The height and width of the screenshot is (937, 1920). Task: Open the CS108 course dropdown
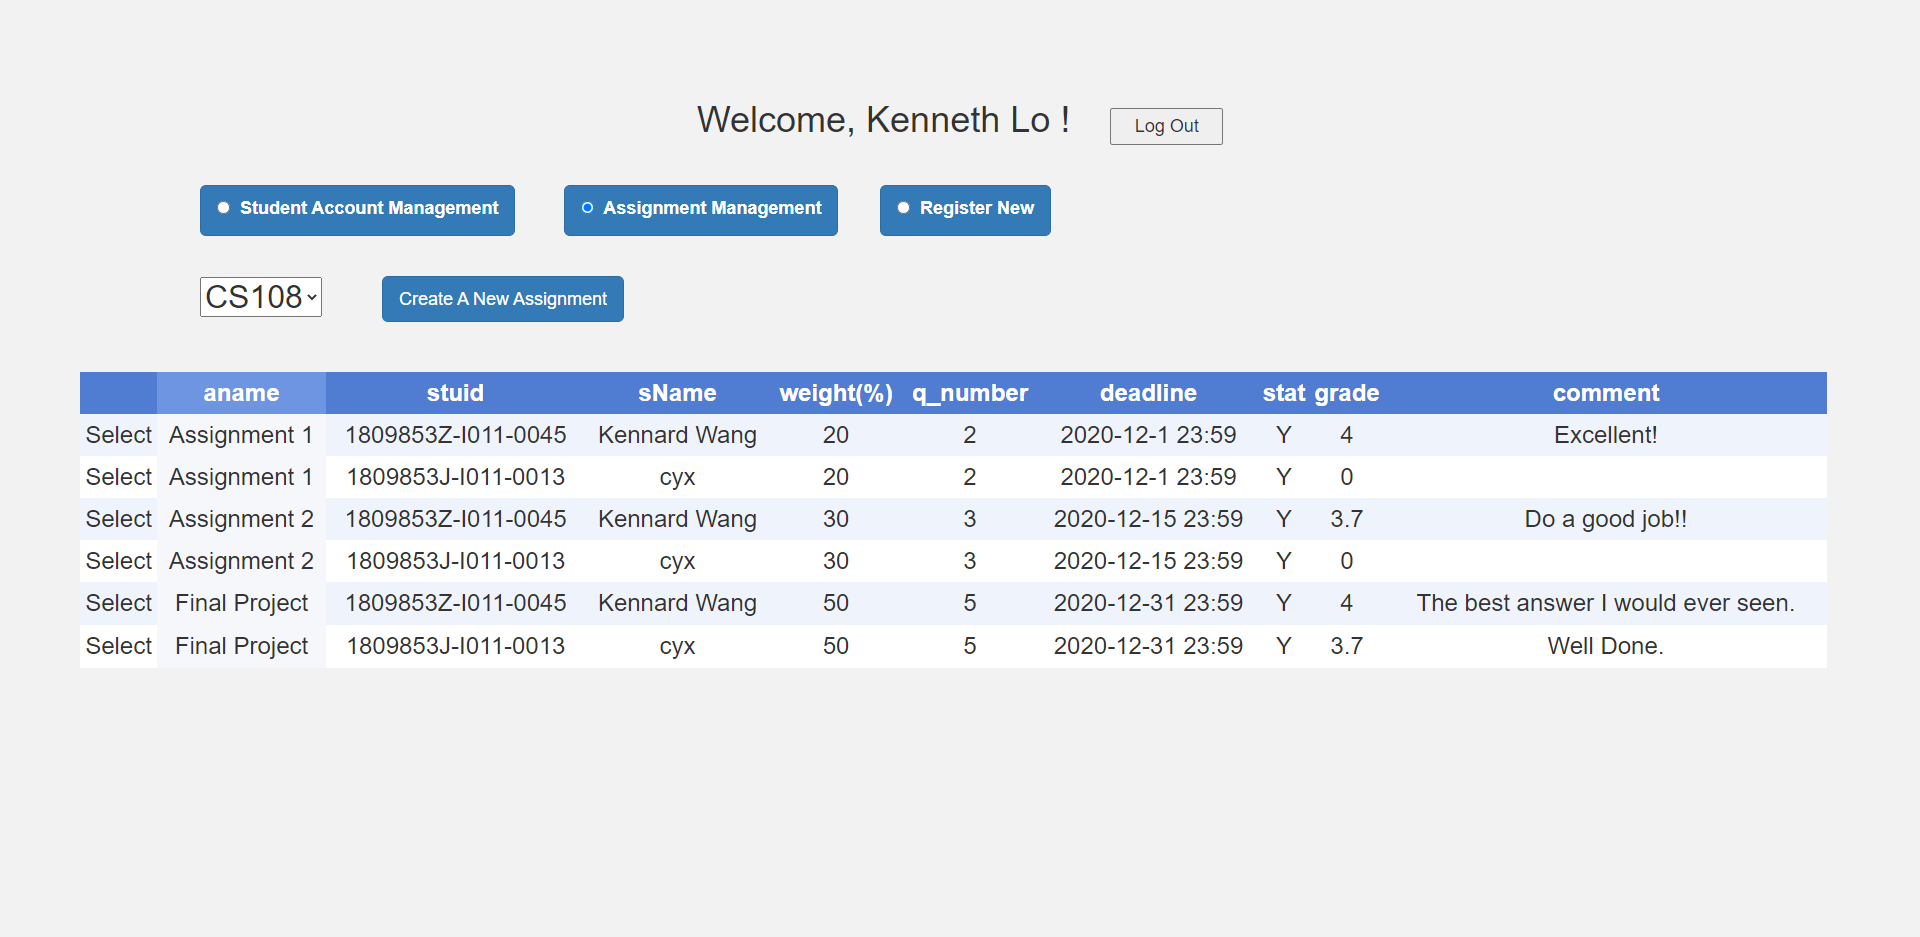tap(261, 297)
